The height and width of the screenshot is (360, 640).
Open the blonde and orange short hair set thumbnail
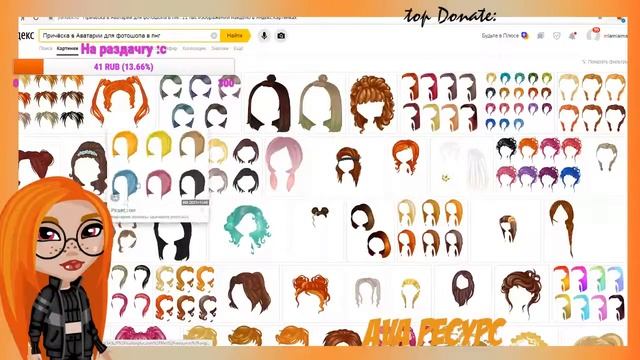click(x=592, y=102)
